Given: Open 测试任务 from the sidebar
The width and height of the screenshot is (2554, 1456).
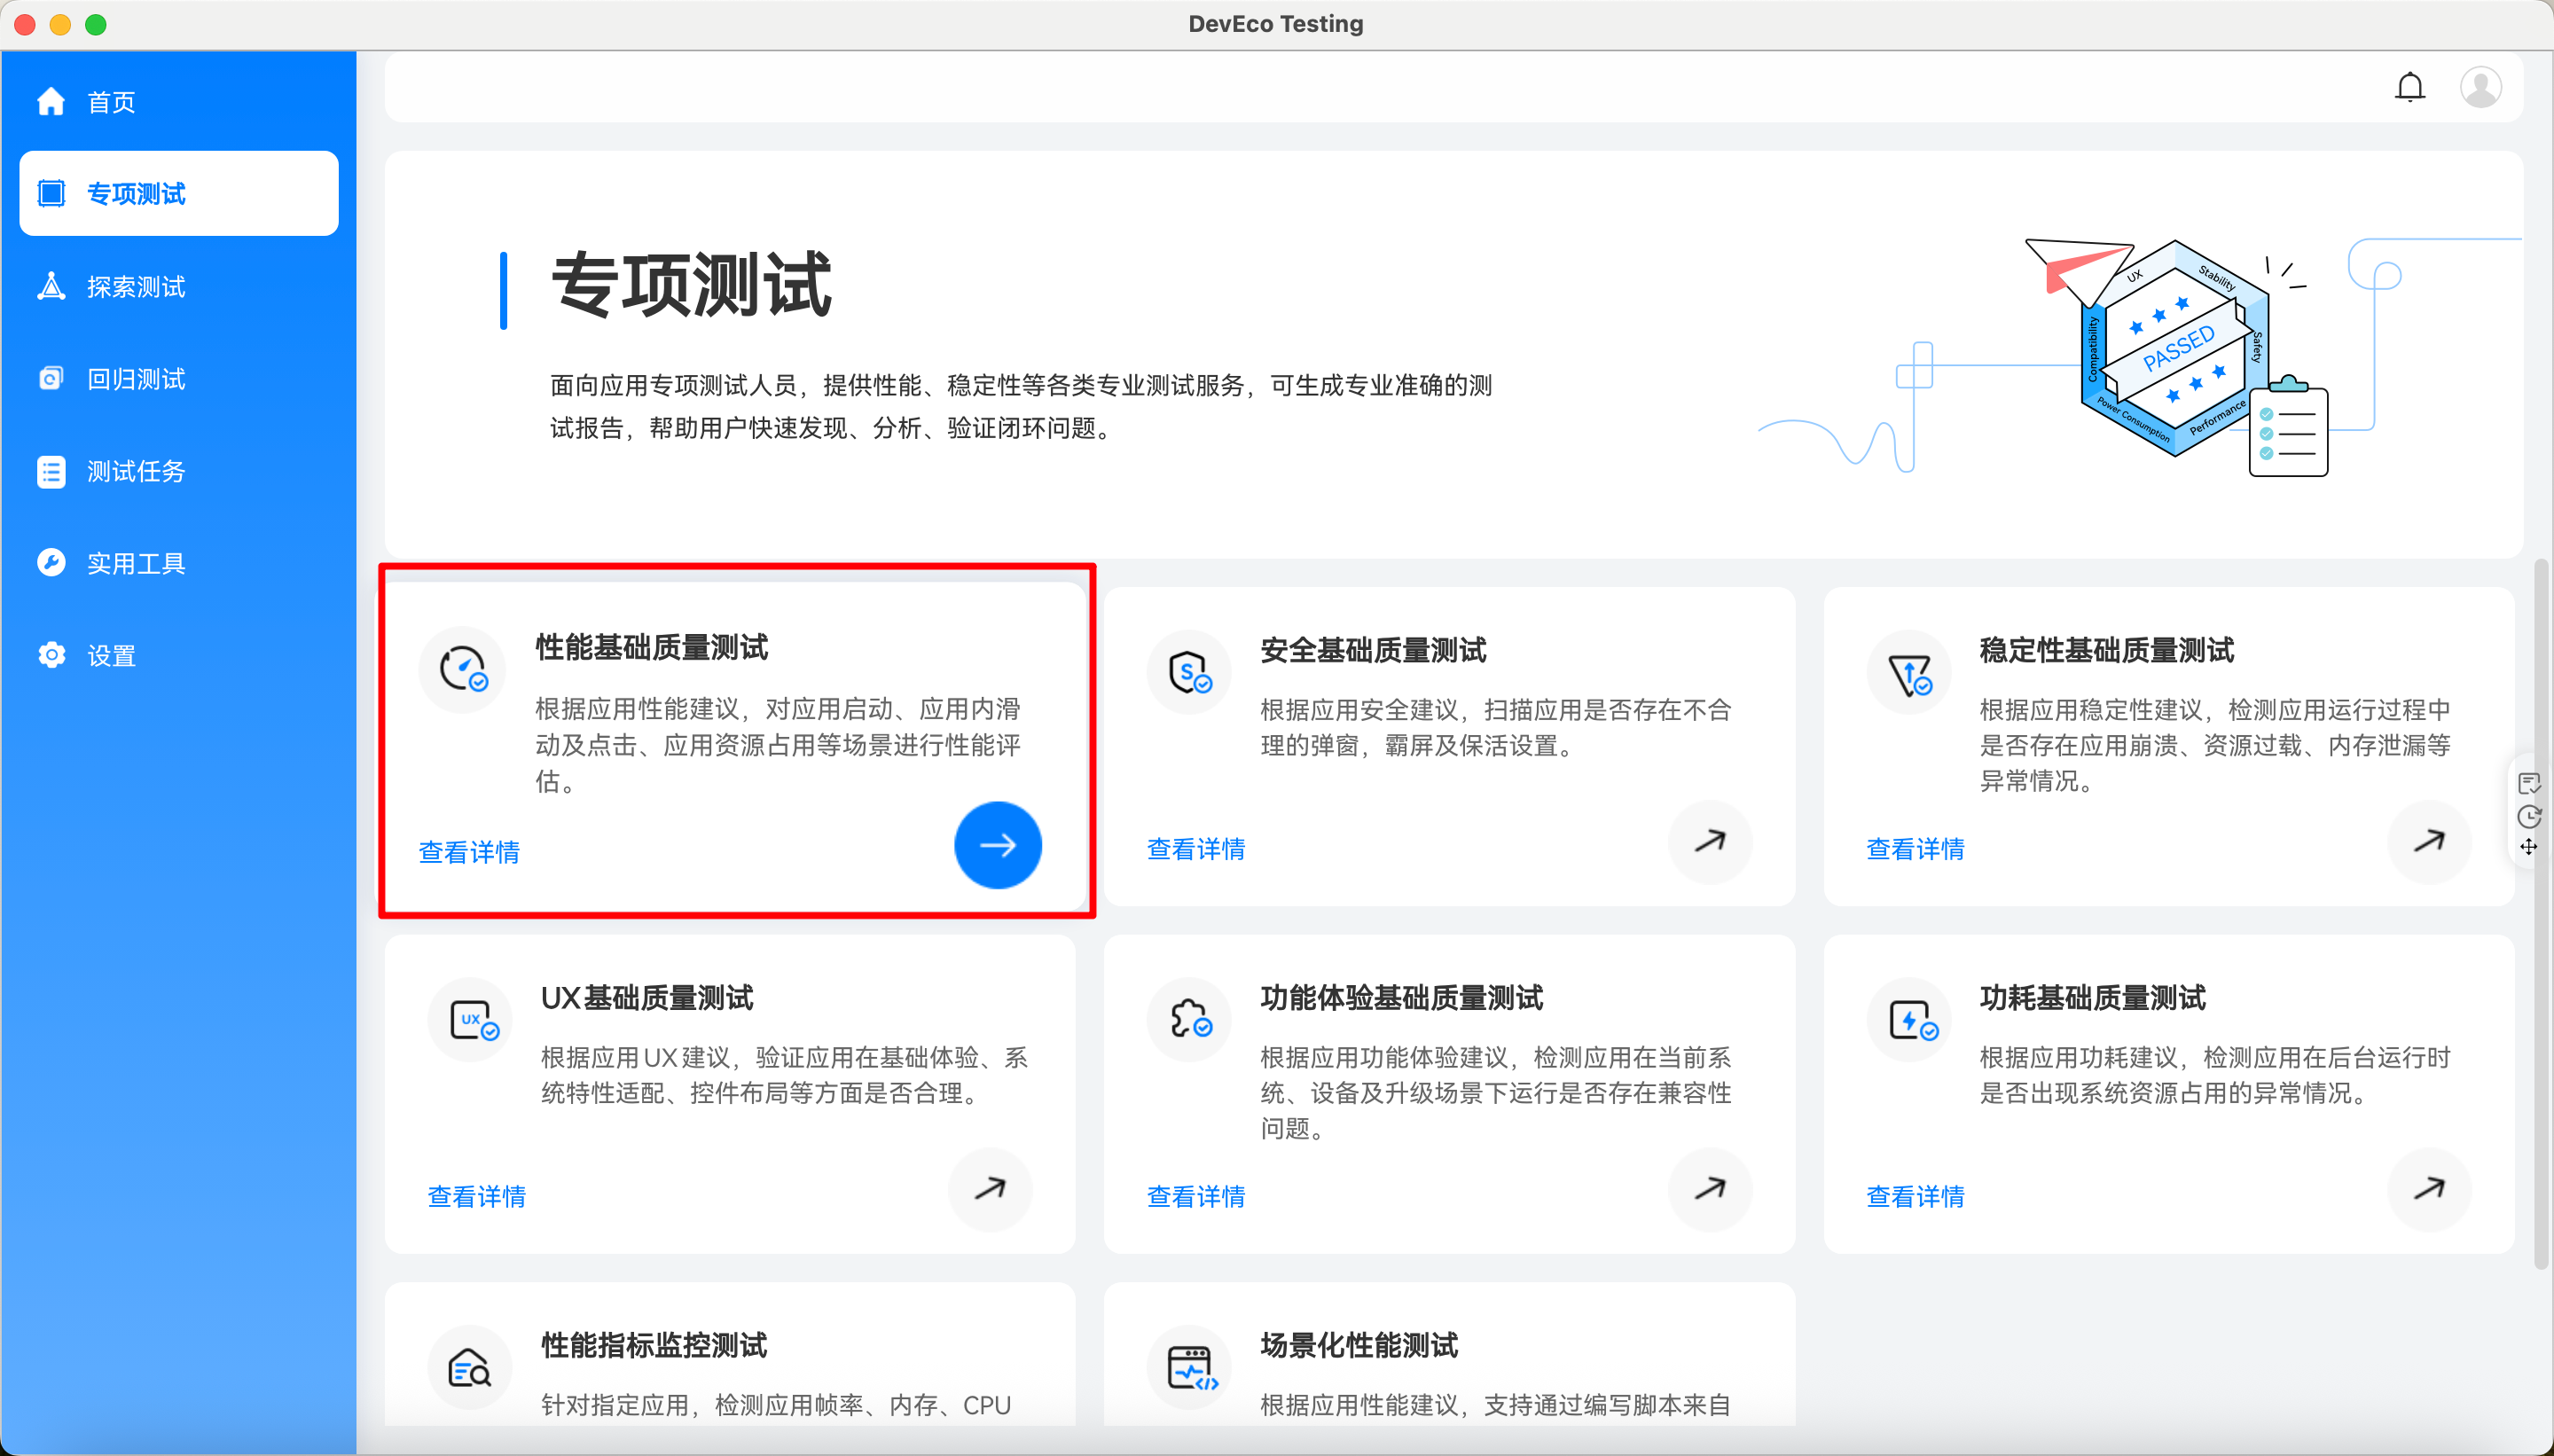Looking at the screenshot, I should click(x=51, y=470).
